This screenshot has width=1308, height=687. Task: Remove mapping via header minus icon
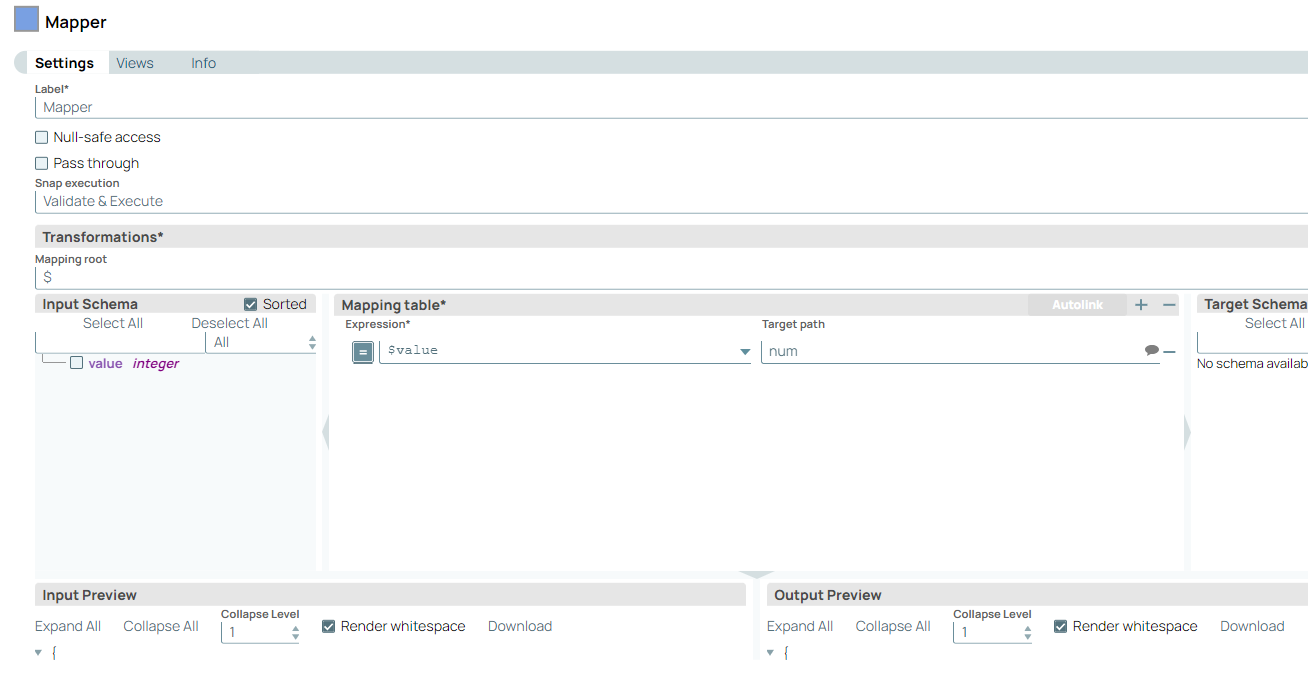click(1169, 305)
